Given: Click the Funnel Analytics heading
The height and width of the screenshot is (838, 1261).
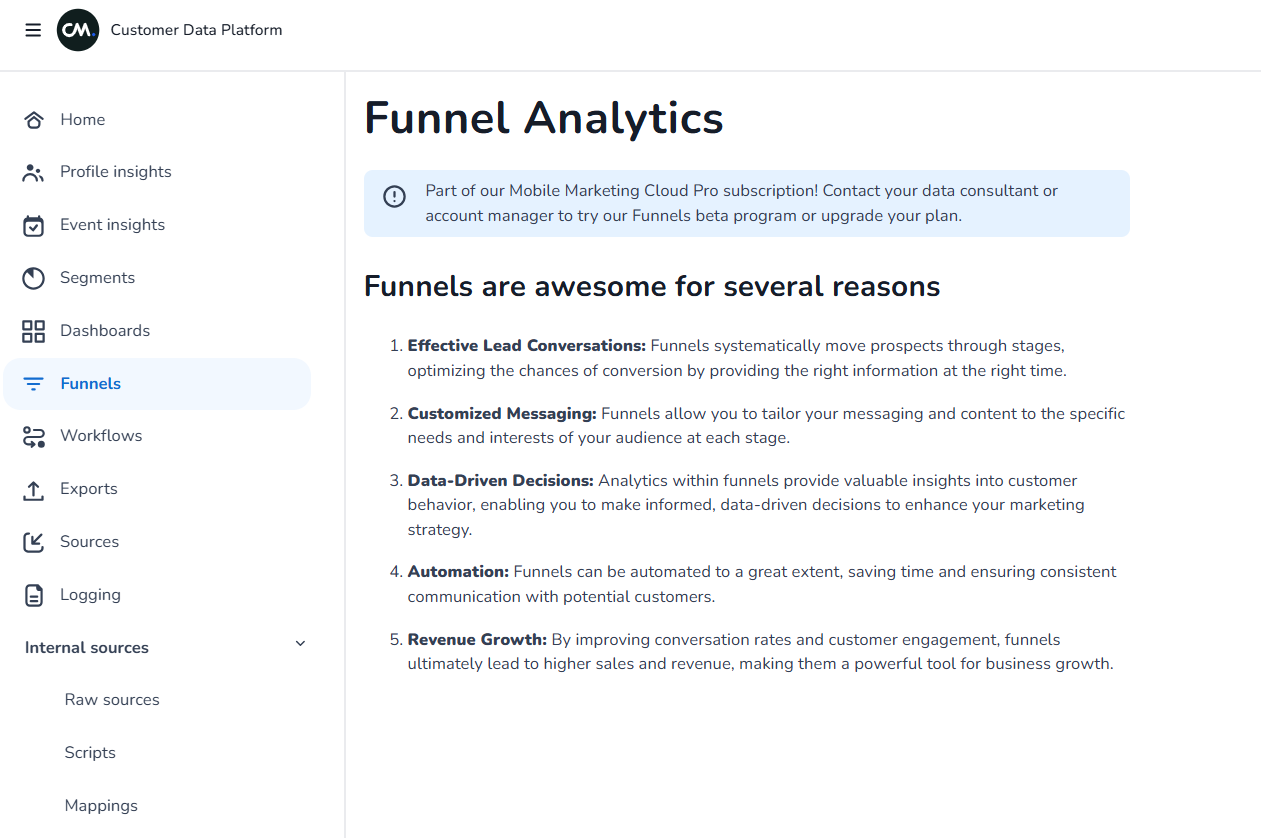Looking at the screenshot, I should pyautogui.click(x=543, y=118).
